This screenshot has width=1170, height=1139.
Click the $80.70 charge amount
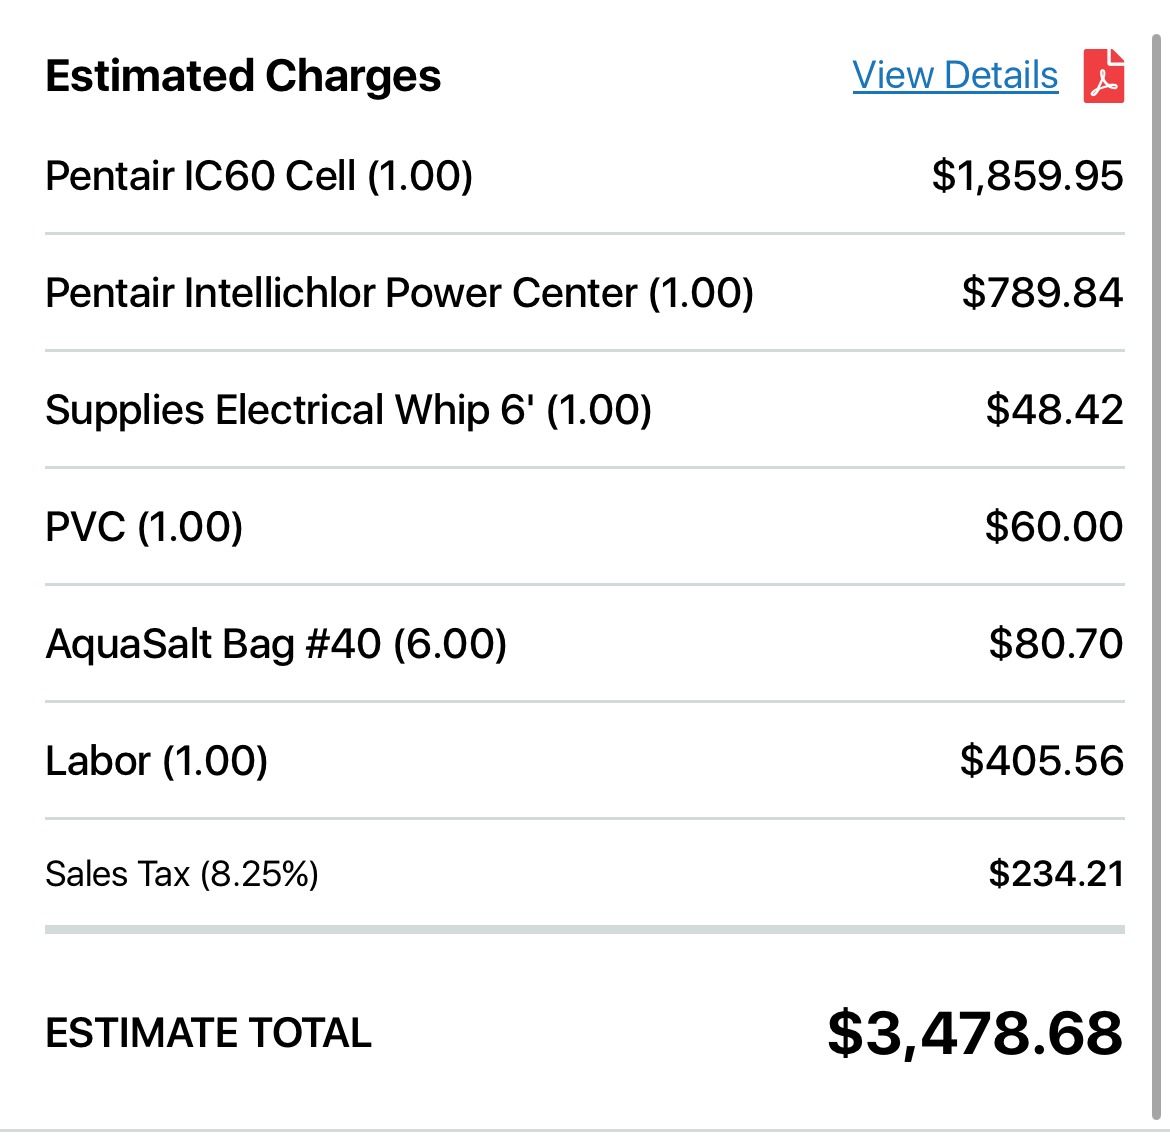pos(1056,644)
